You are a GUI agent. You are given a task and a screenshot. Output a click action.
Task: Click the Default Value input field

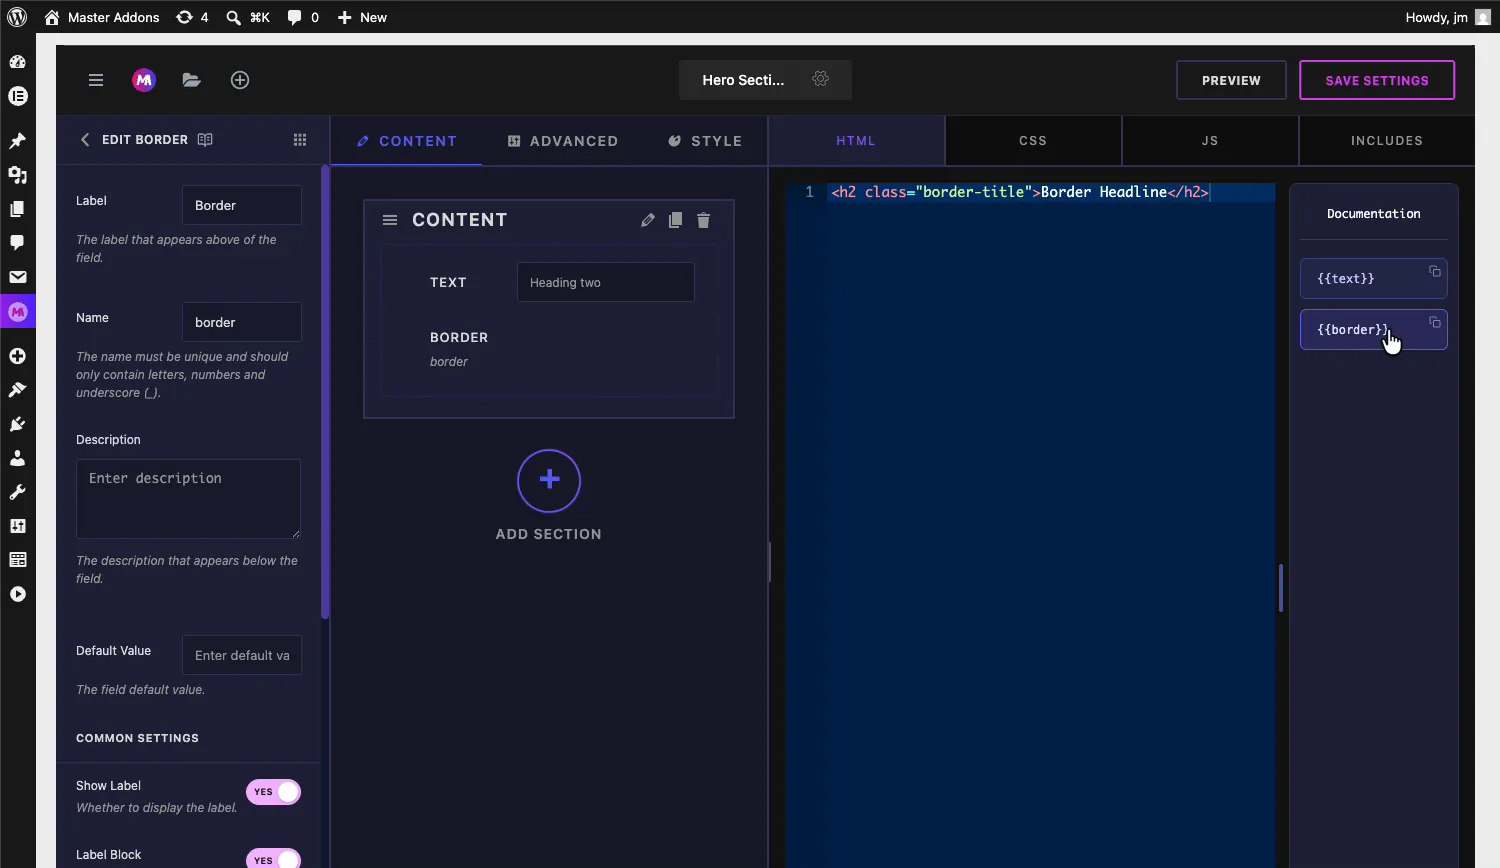[x=242, y=655]
